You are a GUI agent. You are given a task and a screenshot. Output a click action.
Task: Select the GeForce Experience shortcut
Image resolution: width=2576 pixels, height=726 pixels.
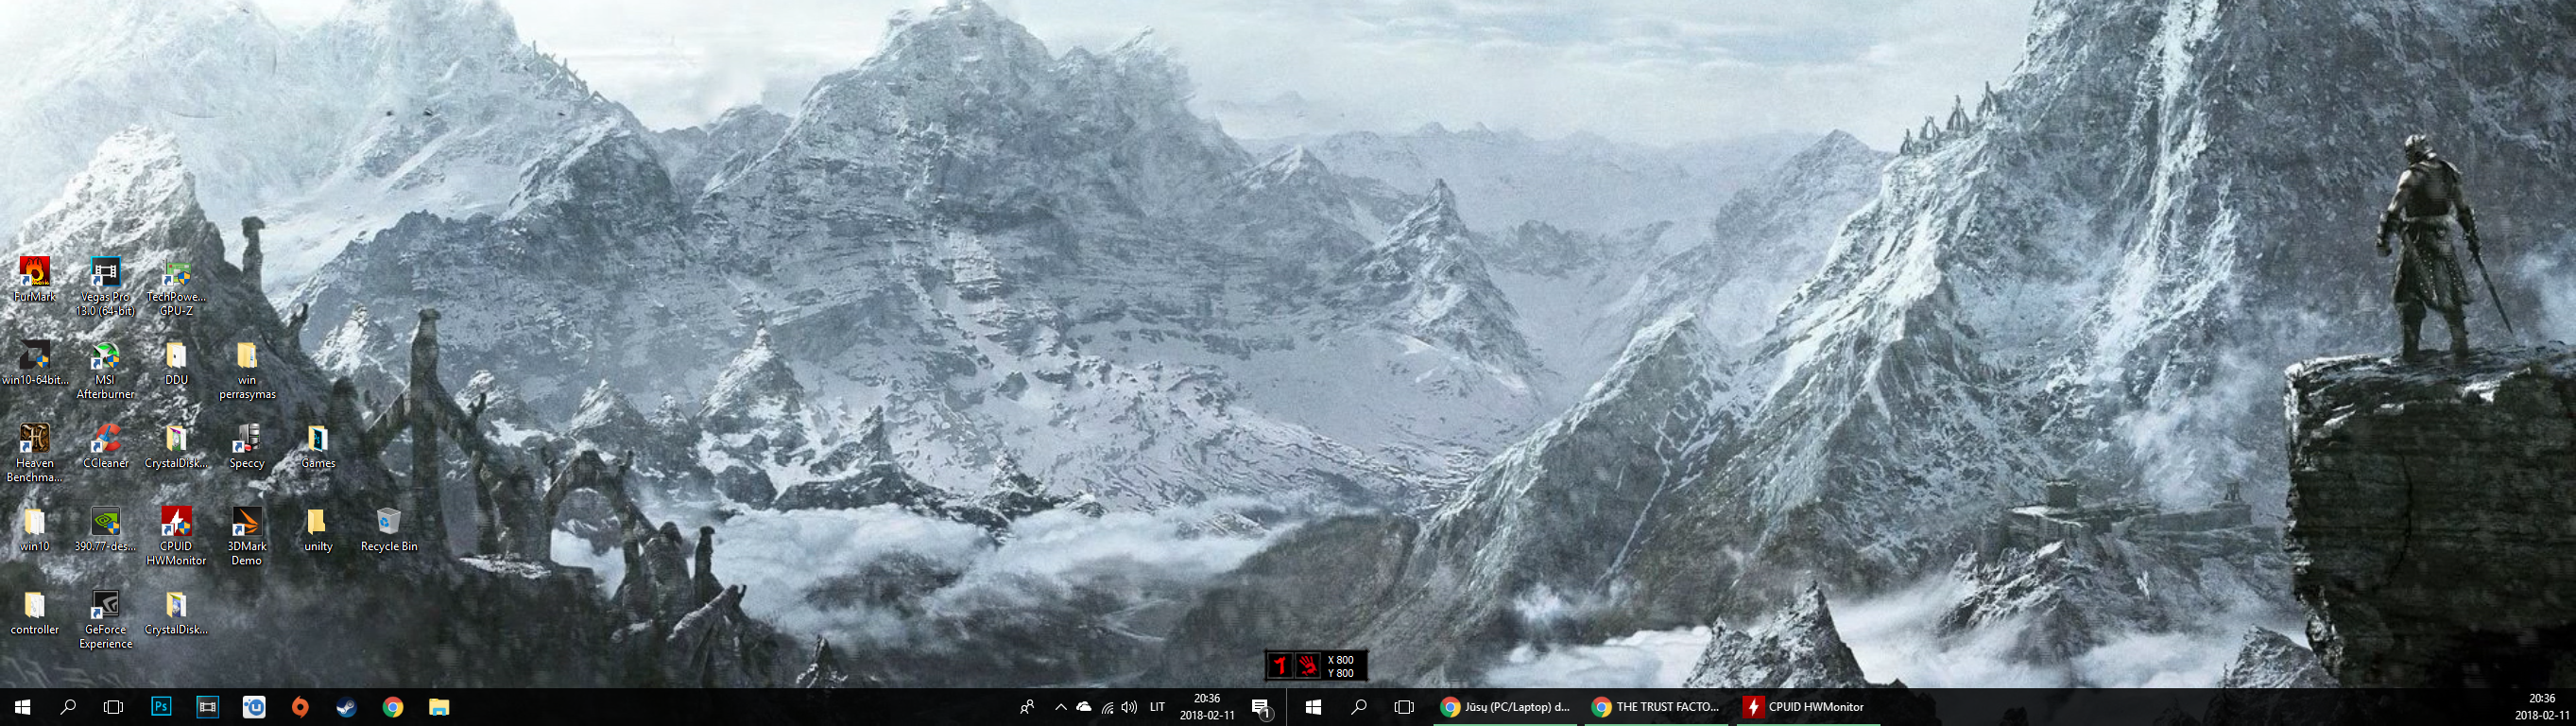click(x=105, y=620)
